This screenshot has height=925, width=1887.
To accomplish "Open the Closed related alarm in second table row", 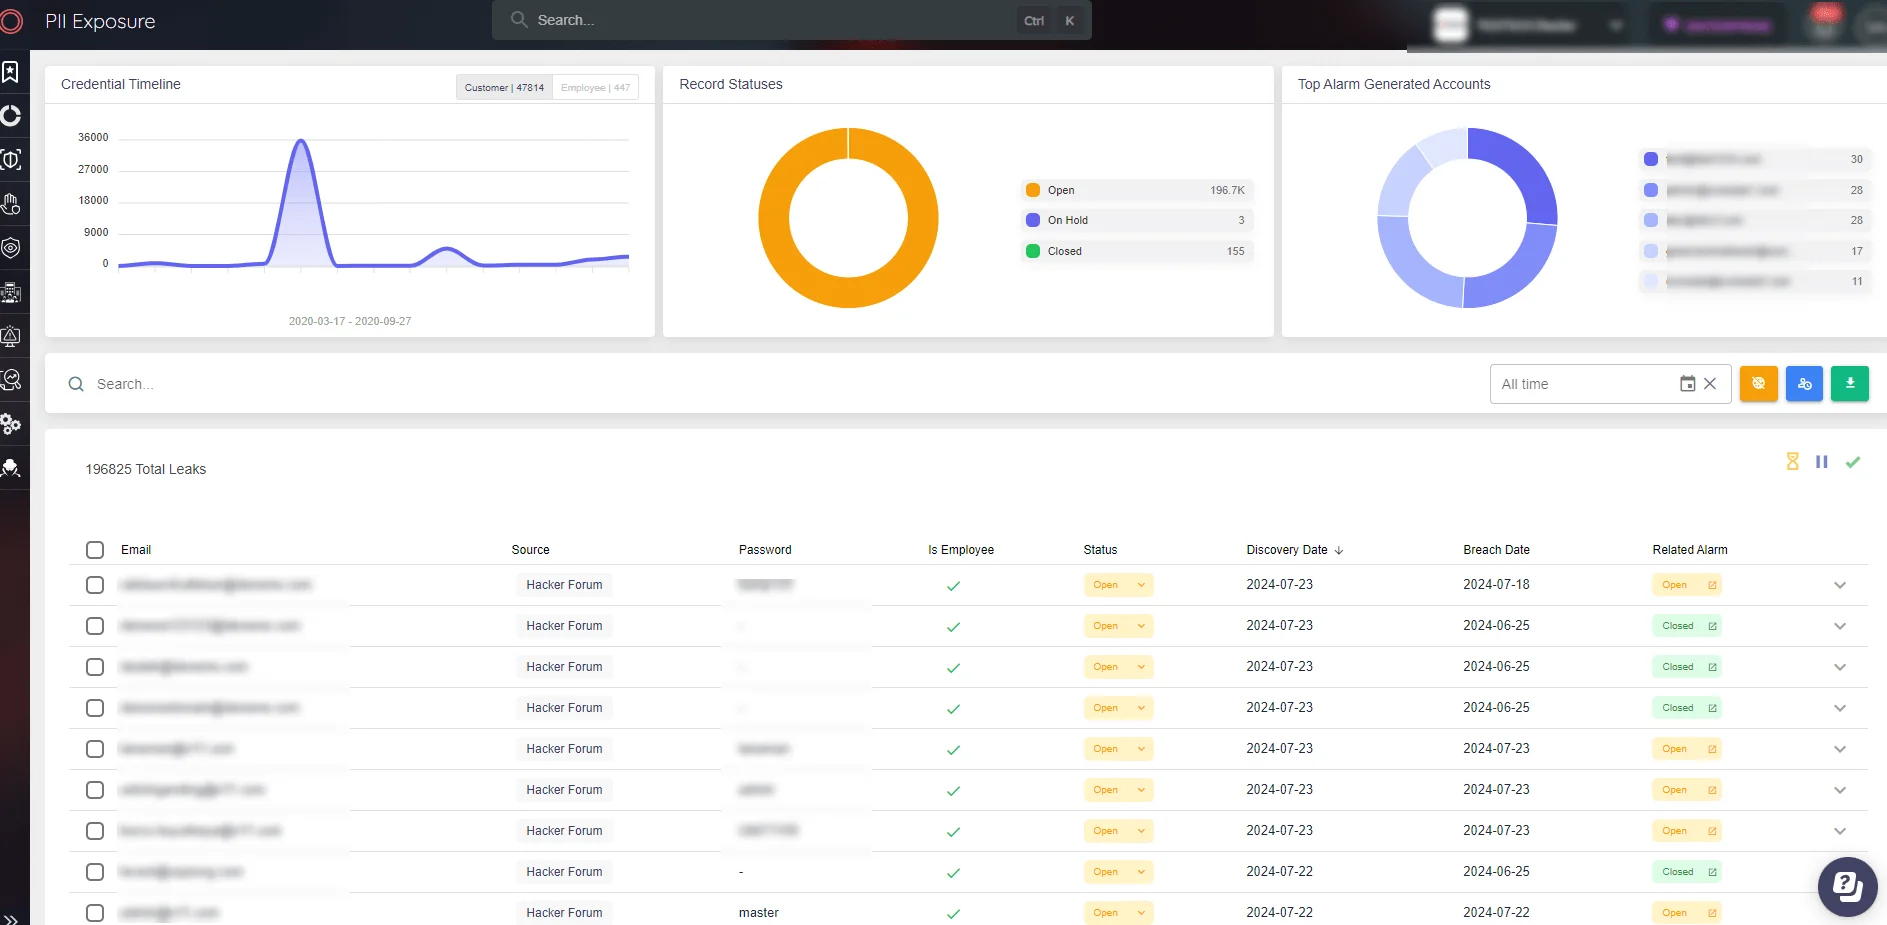I will [1686, 626].
